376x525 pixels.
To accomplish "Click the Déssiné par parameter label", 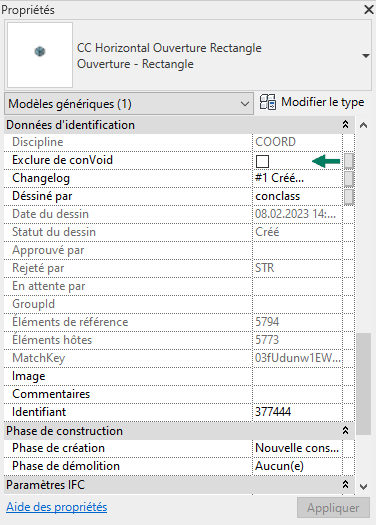I will (x=42, y=196).
